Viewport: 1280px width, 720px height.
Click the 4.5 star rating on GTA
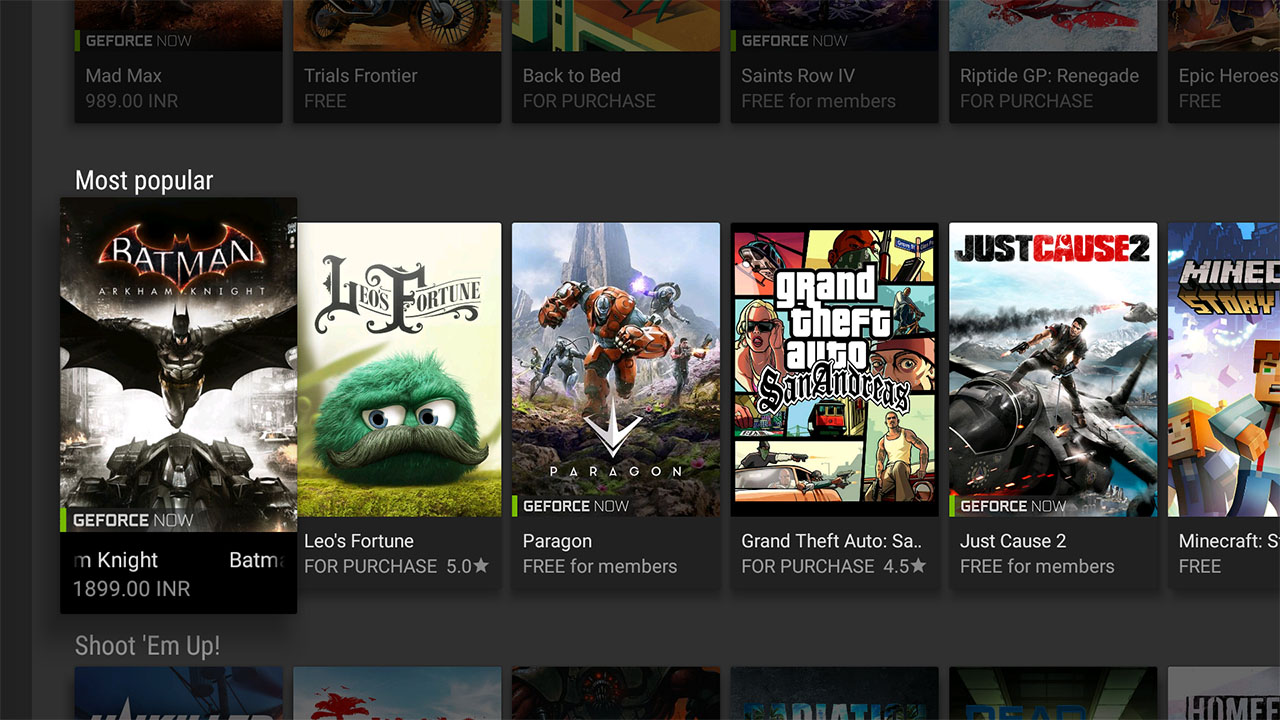pyautogui.click(x=904, y=566)
